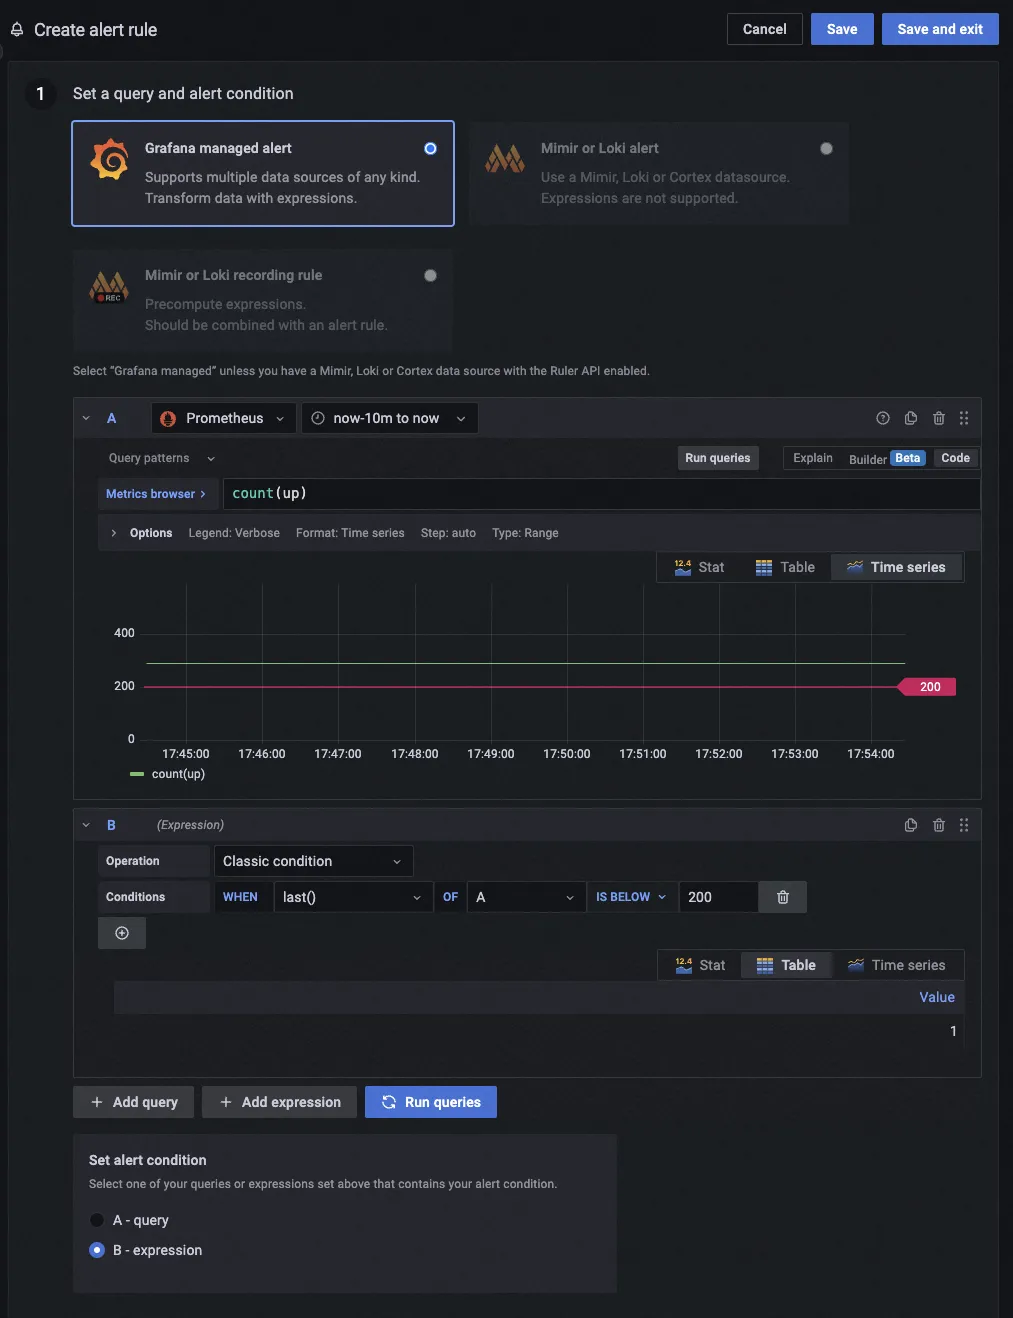Select Grafana managed alert radio option
This screenshot has width=1013, height=1318.
point(430,148)
